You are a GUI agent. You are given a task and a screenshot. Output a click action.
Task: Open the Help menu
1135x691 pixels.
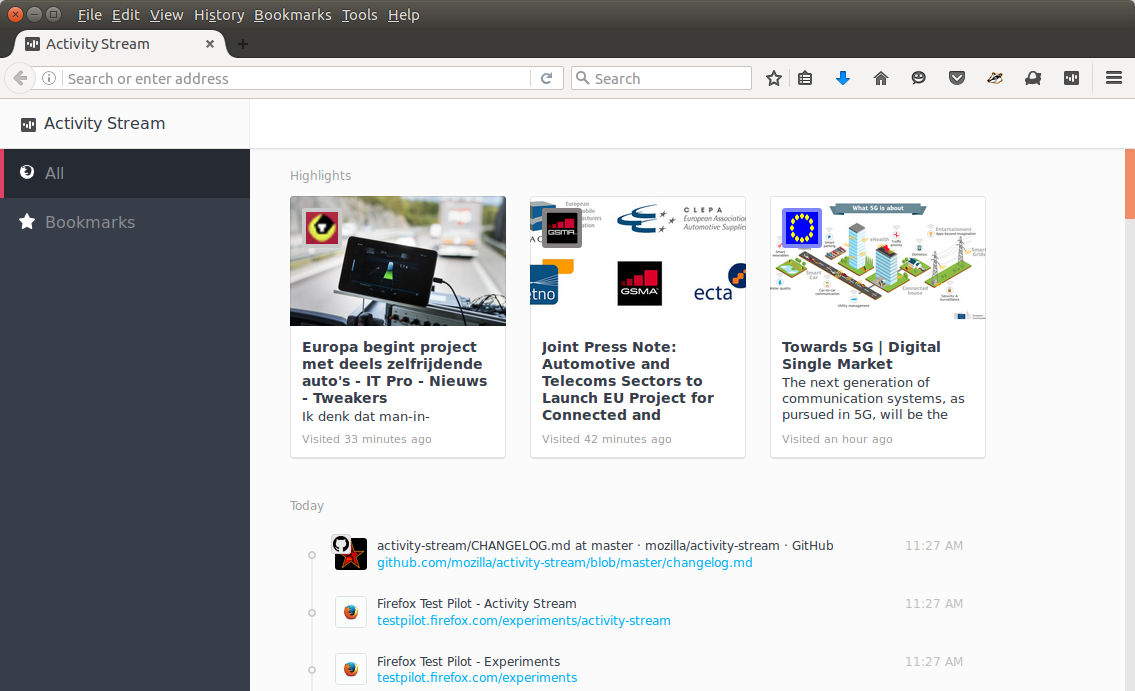(403, 14)
